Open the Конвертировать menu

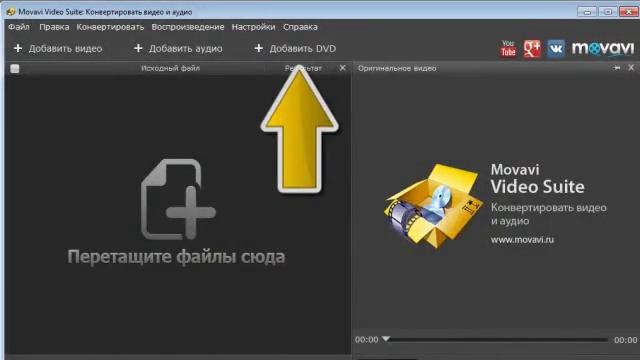(110, 27)
